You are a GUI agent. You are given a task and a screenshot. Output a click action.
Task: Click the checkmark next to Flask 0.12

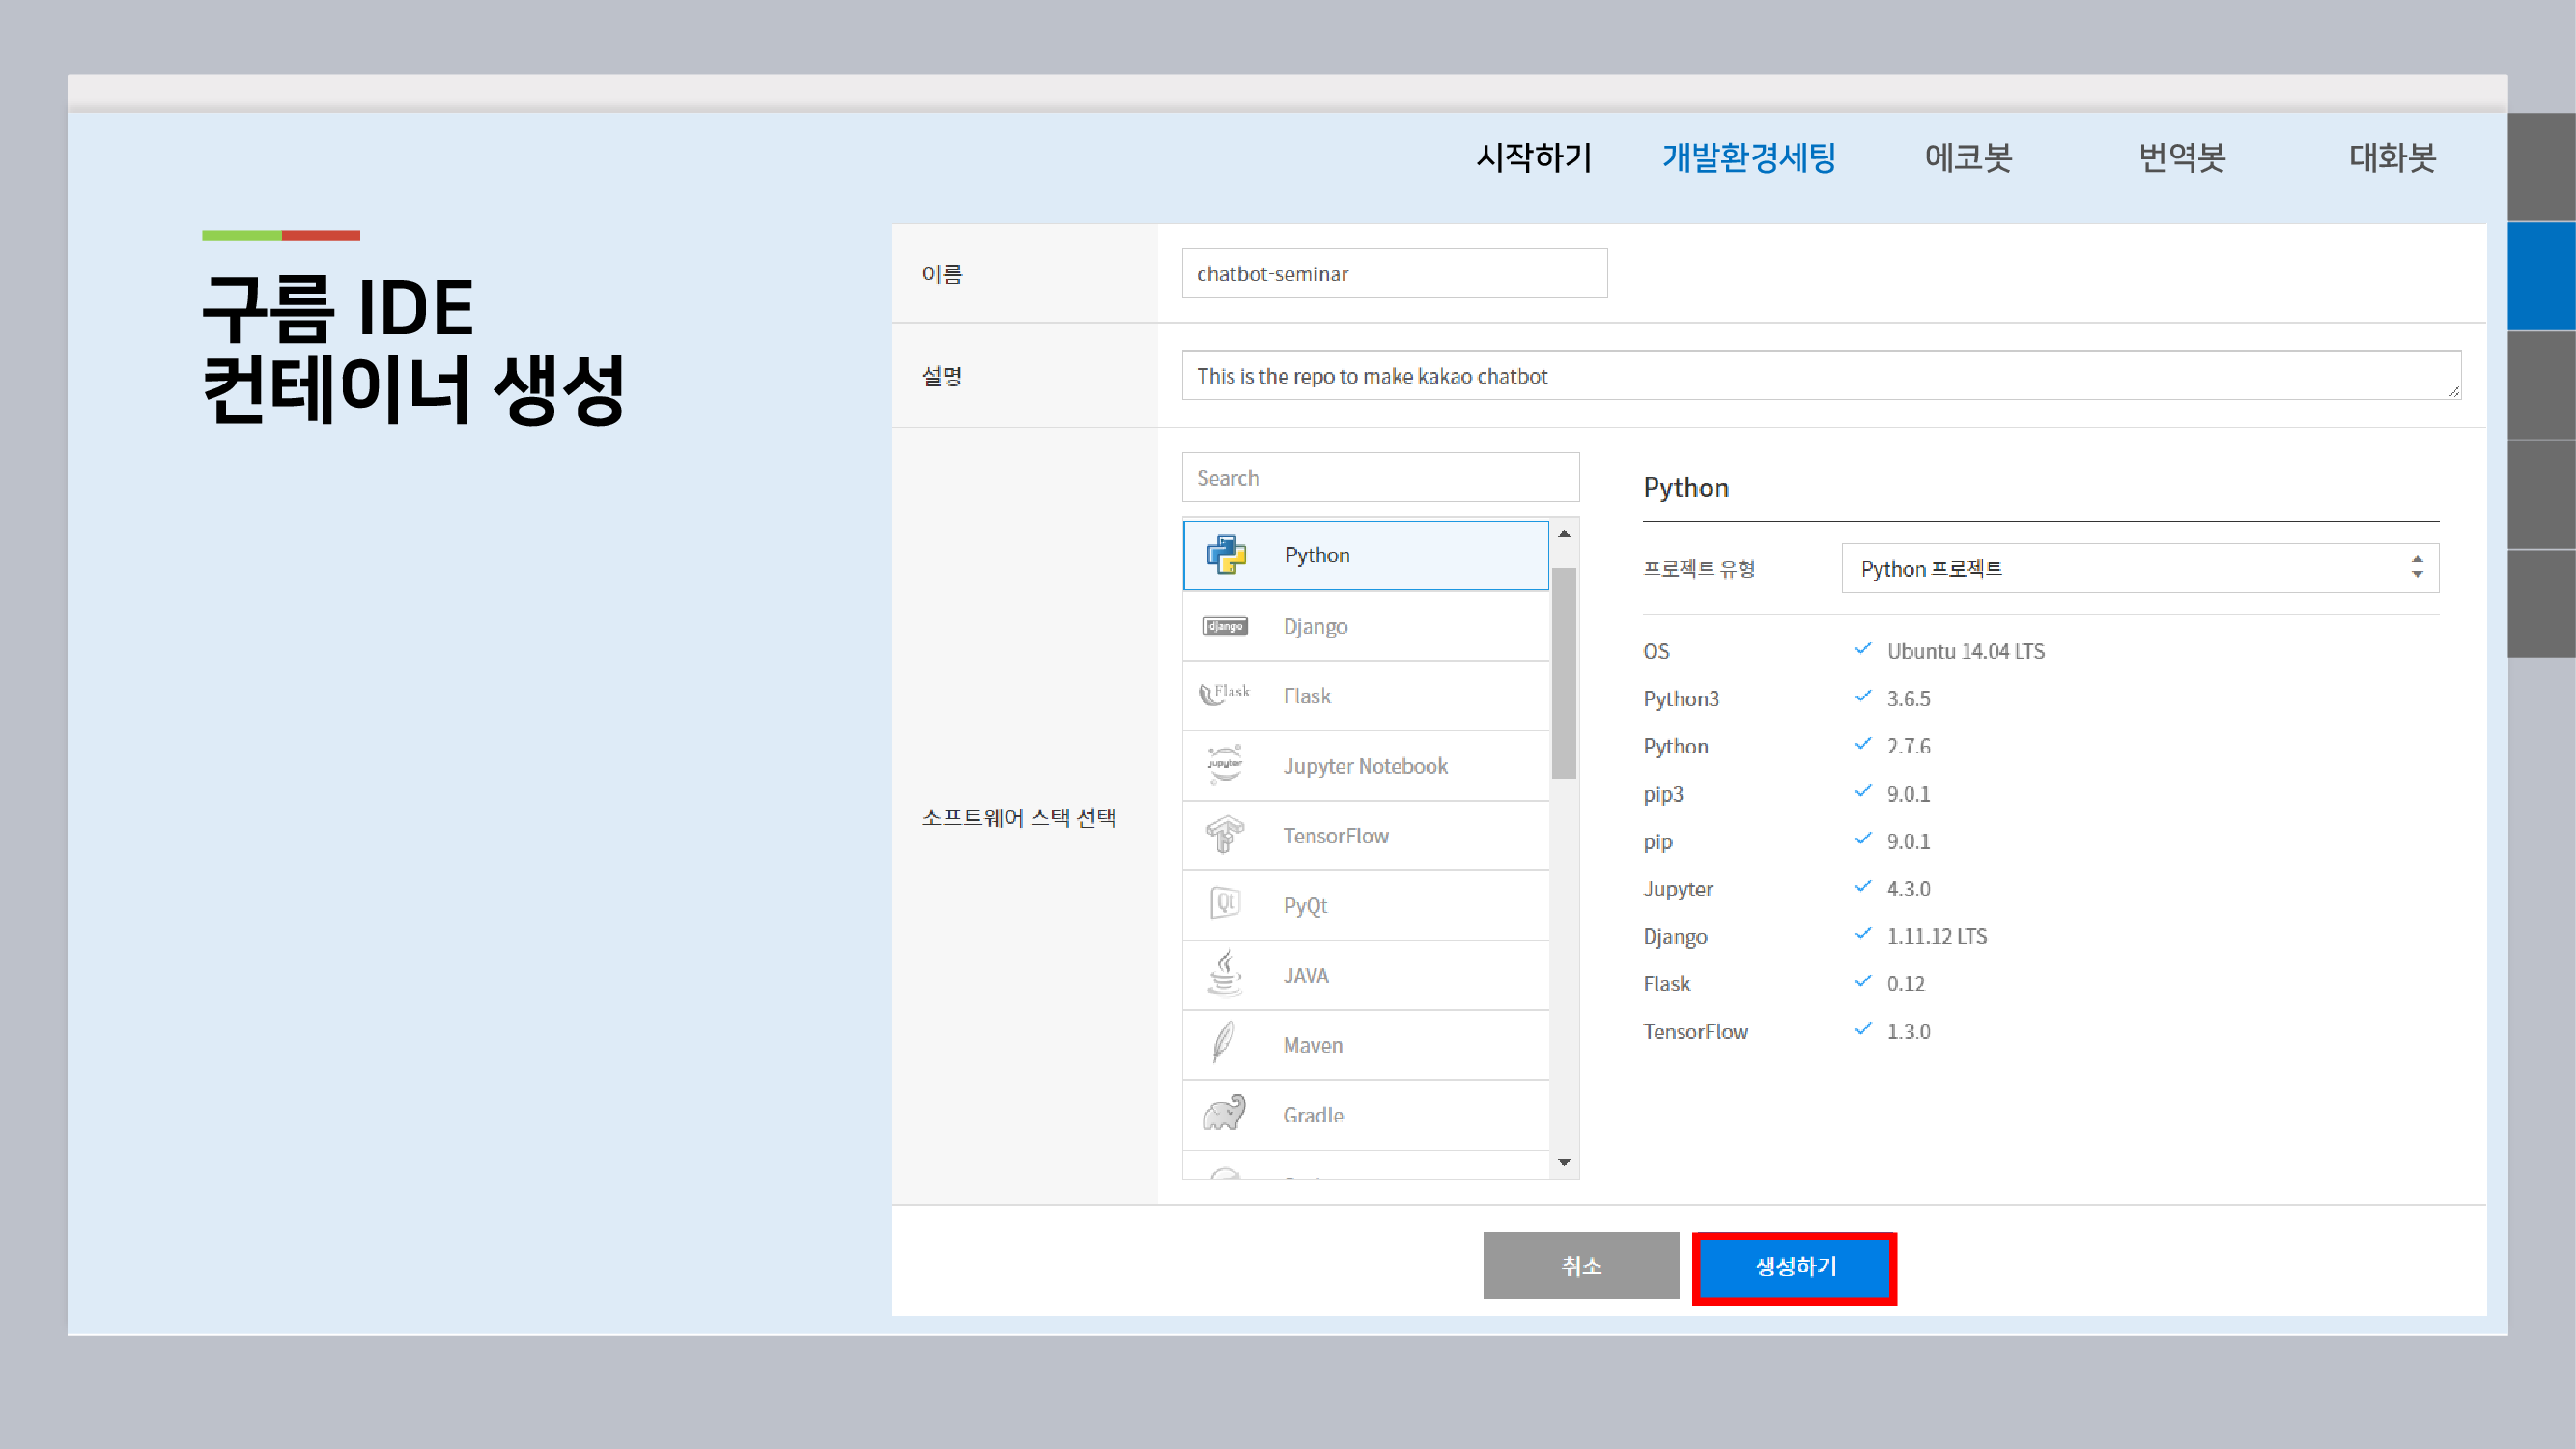pos(1862,981)
